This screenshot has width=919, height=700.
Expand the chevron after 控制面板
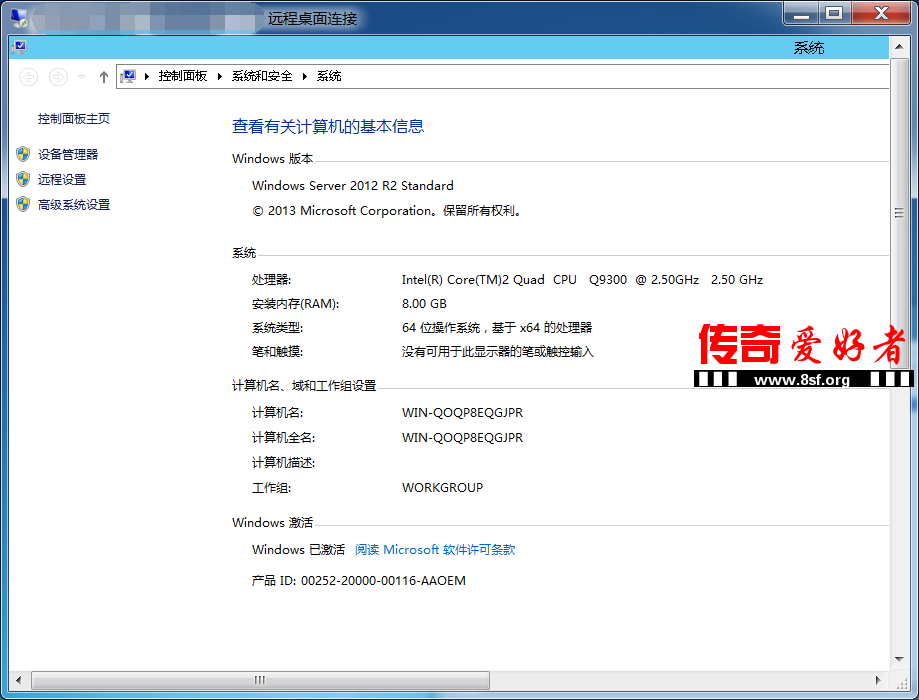pos(220,76)
